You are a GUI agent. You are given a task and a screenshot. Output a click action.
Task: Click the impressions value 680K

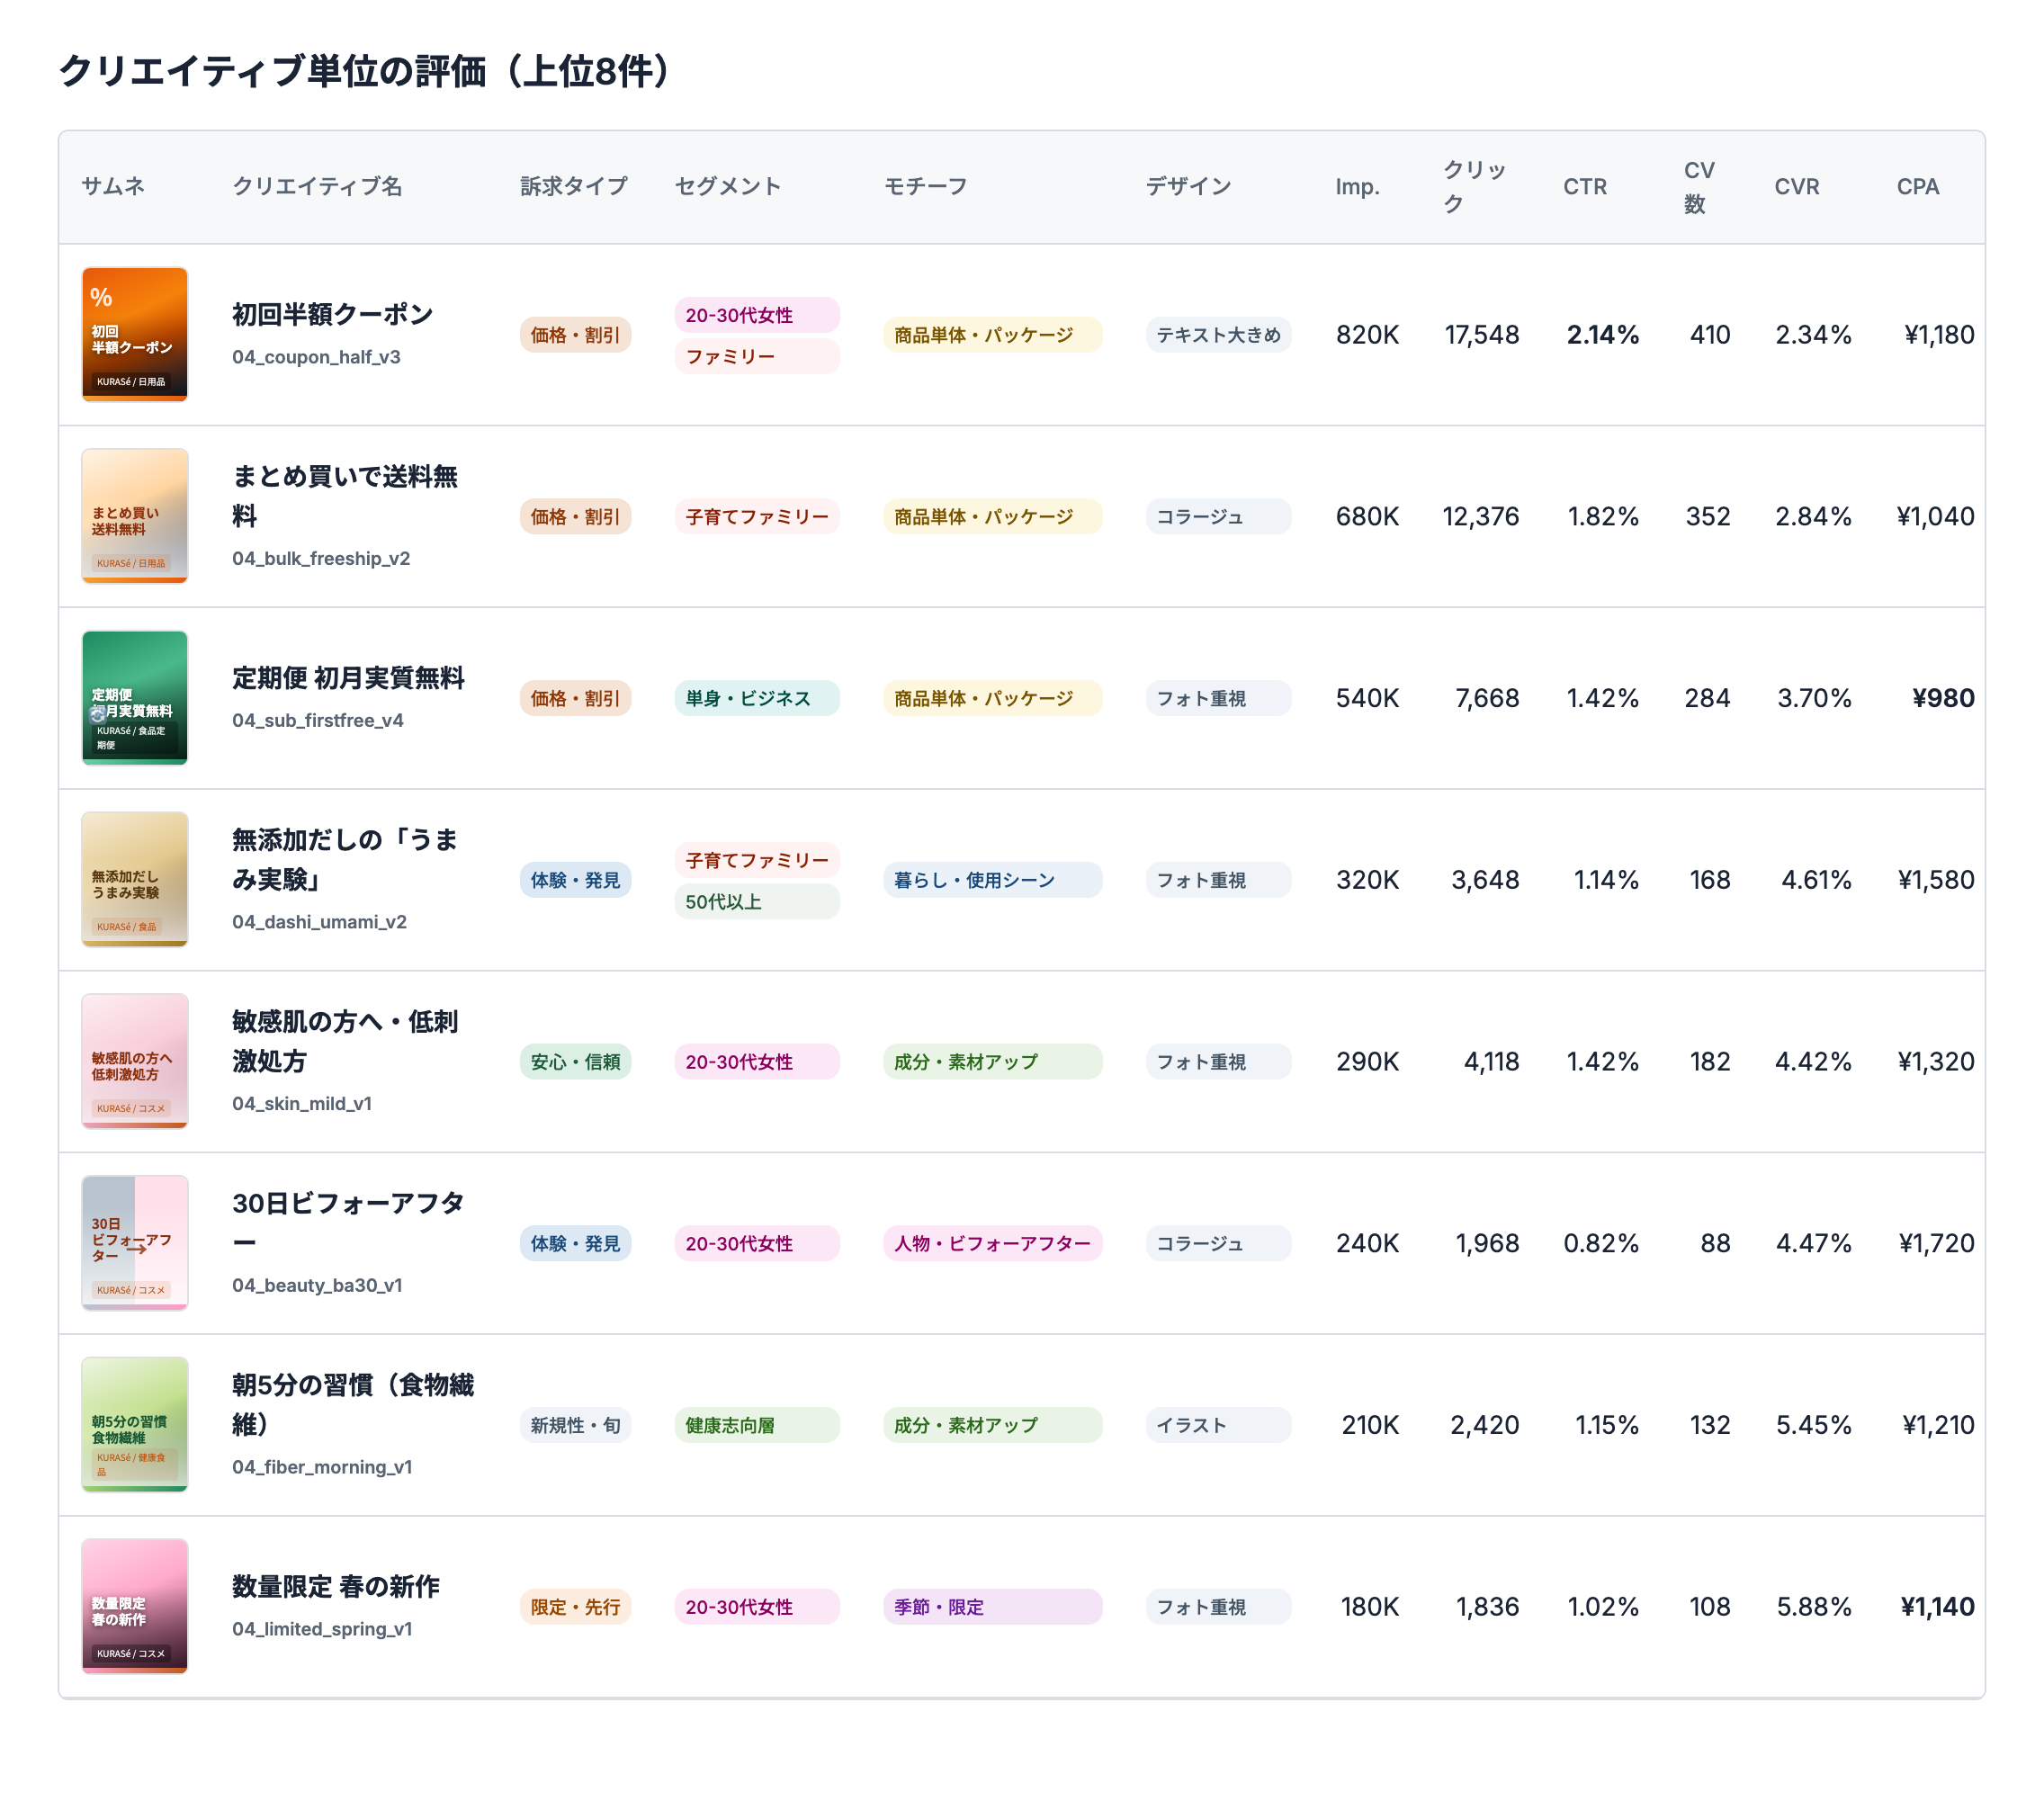pos(1367,517)
